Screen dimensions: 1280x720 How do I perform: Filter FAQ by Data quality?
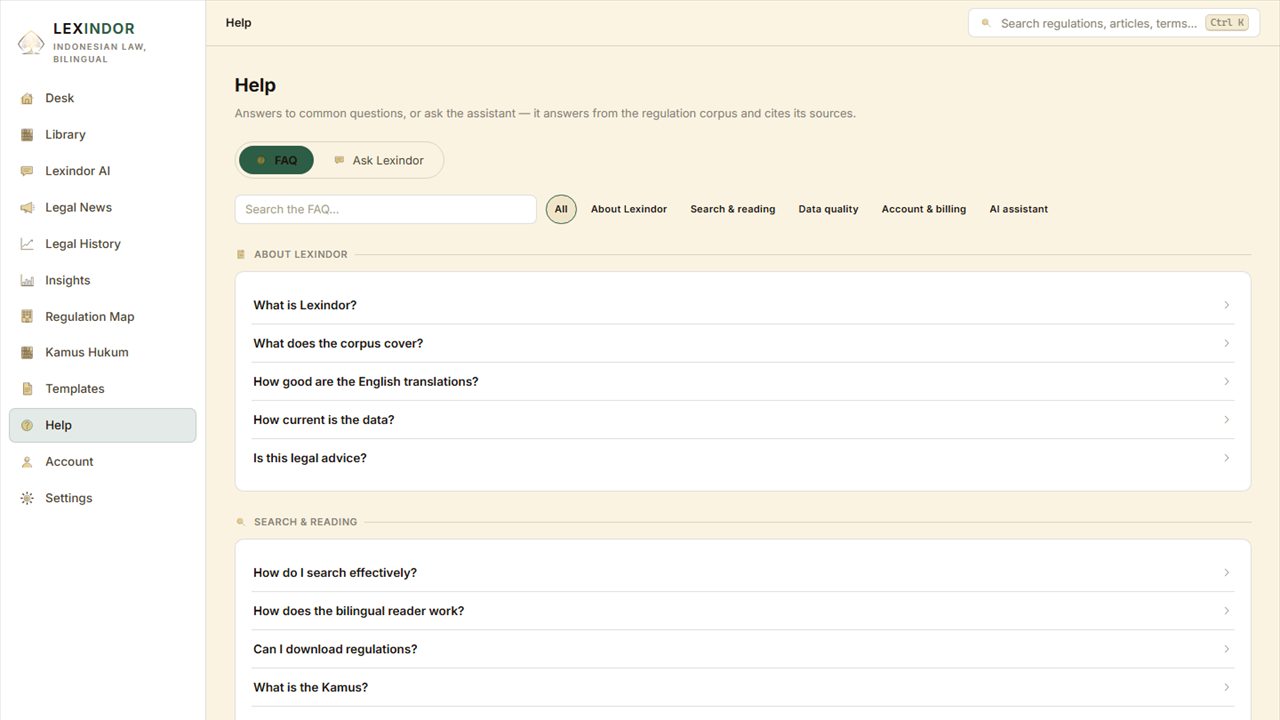828,209
